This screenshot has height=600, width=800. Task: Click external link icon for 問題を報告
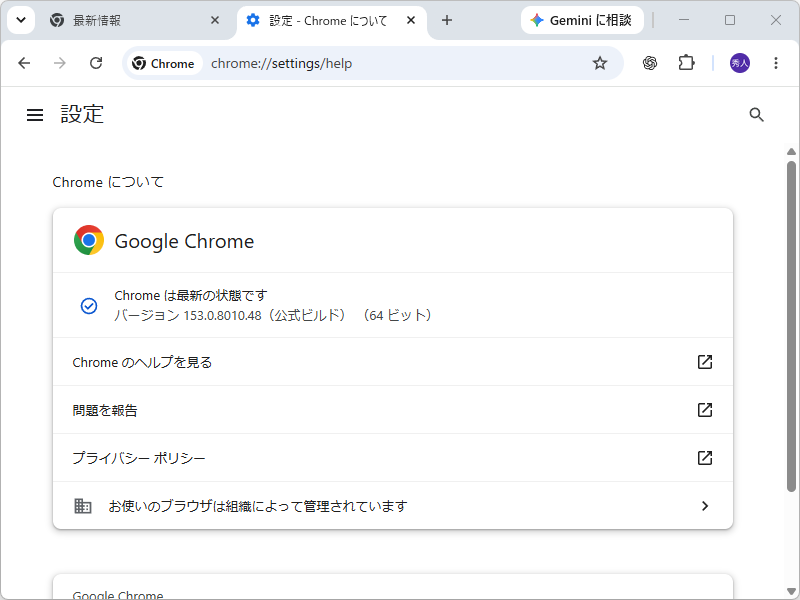coord(705,410)
